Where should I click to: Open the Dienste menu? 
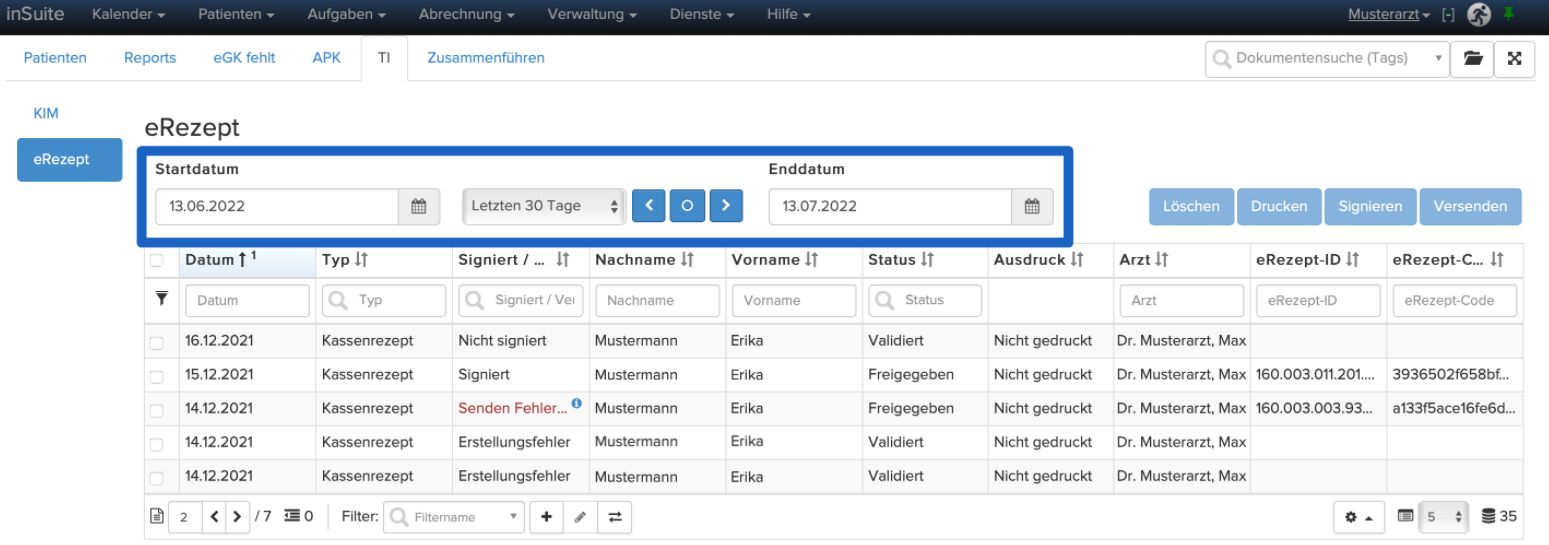point(700,15)
